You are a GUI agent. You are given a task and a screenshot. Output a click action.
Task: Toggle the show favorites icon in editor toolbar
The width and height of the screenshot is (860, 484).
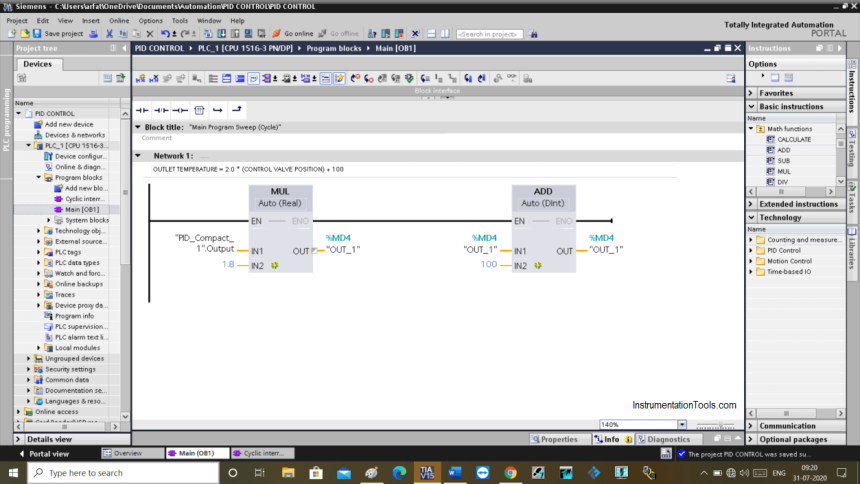coord(340,78)
